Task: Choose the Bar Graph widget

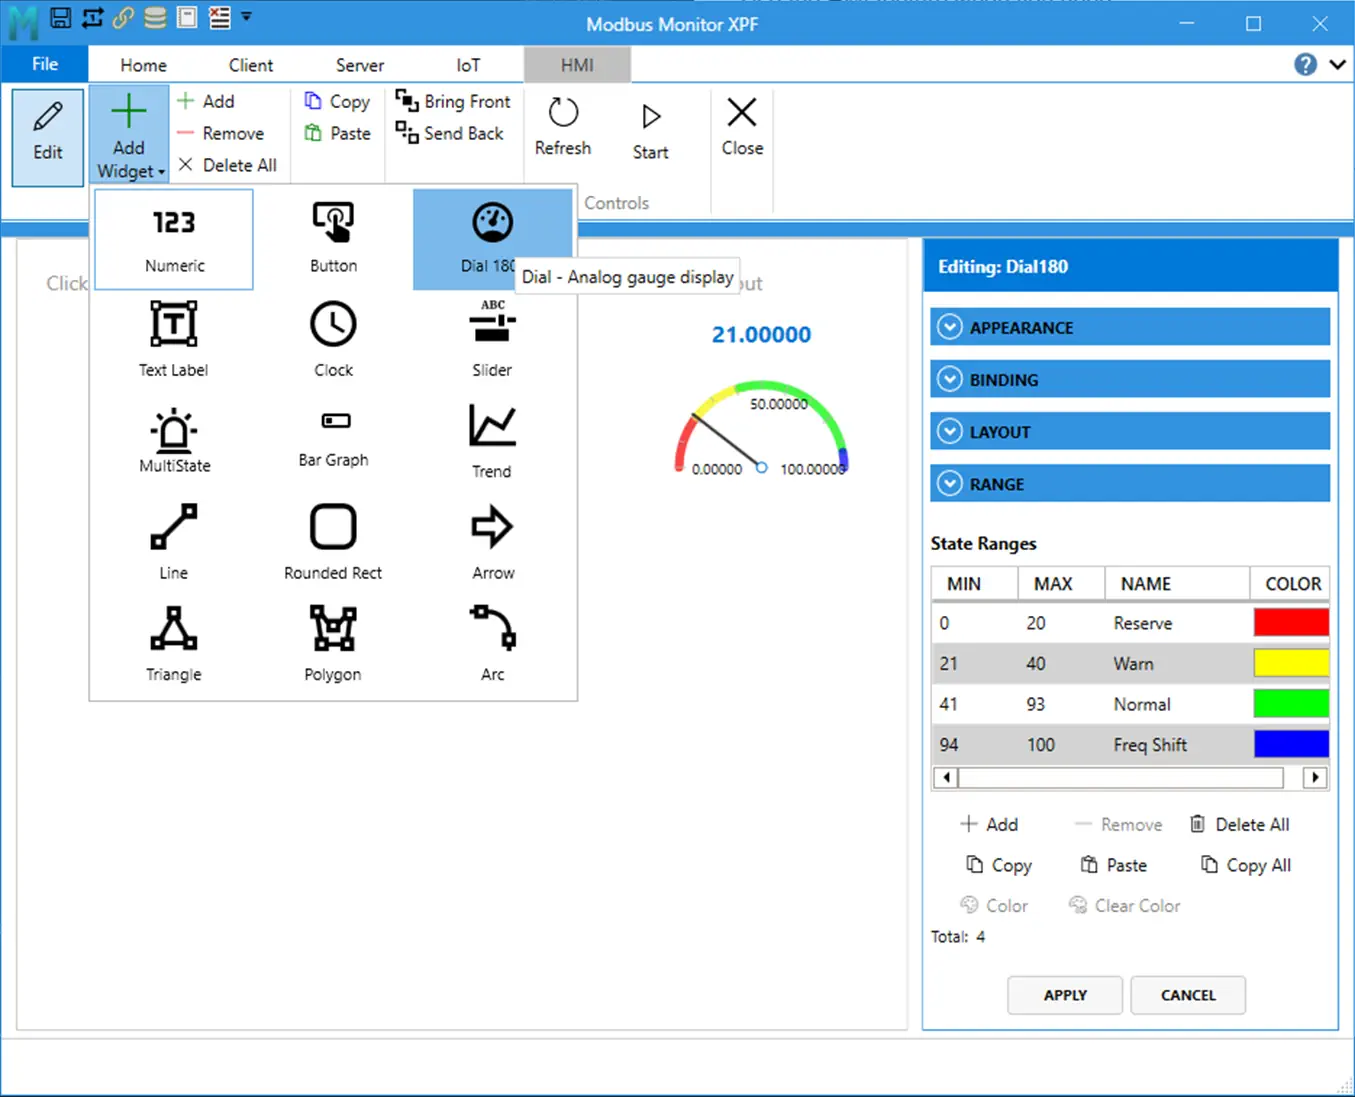Action: (x=332, y=442)
